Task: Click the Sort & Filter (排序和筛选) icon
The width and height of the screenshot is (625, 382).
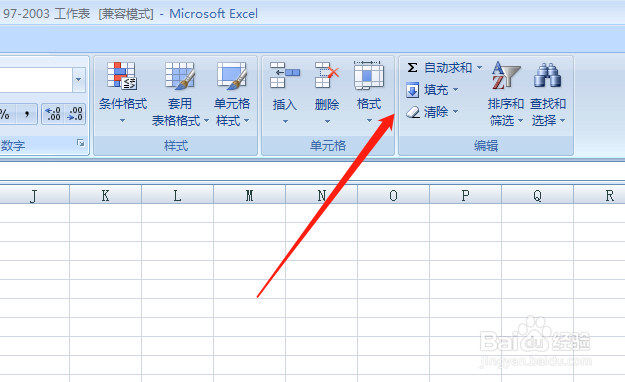Action: tap(505, 76)
